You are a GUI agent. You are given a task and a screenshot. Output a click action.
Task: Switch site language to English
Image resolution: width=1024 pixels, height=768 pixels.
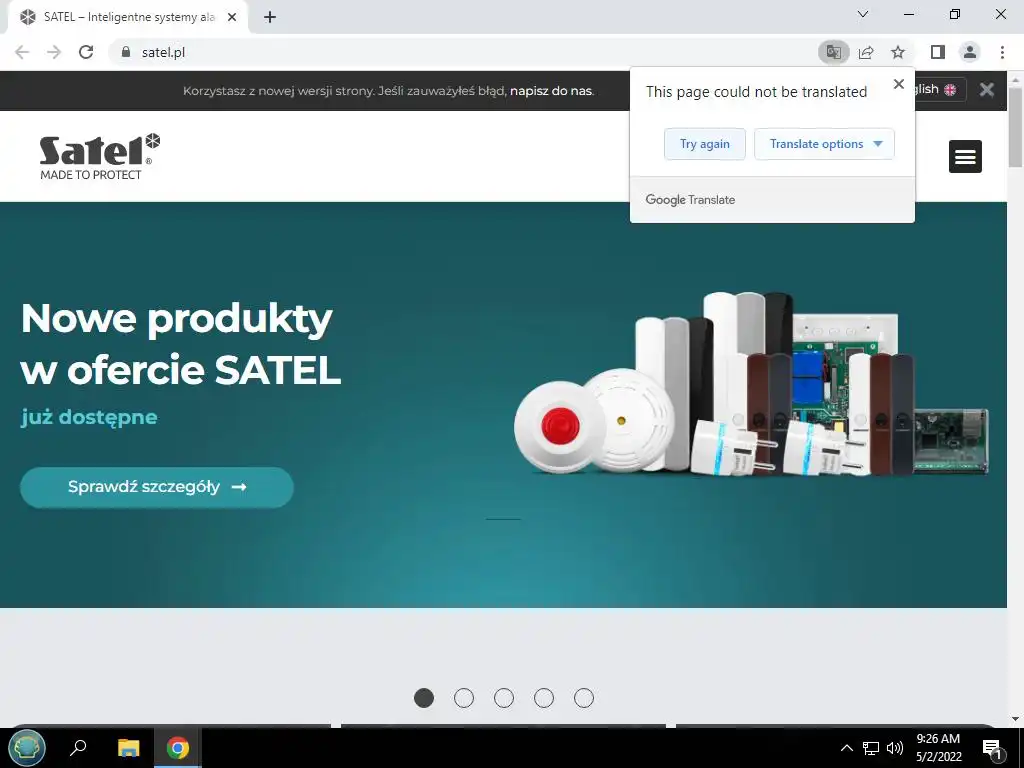(938, 89)
